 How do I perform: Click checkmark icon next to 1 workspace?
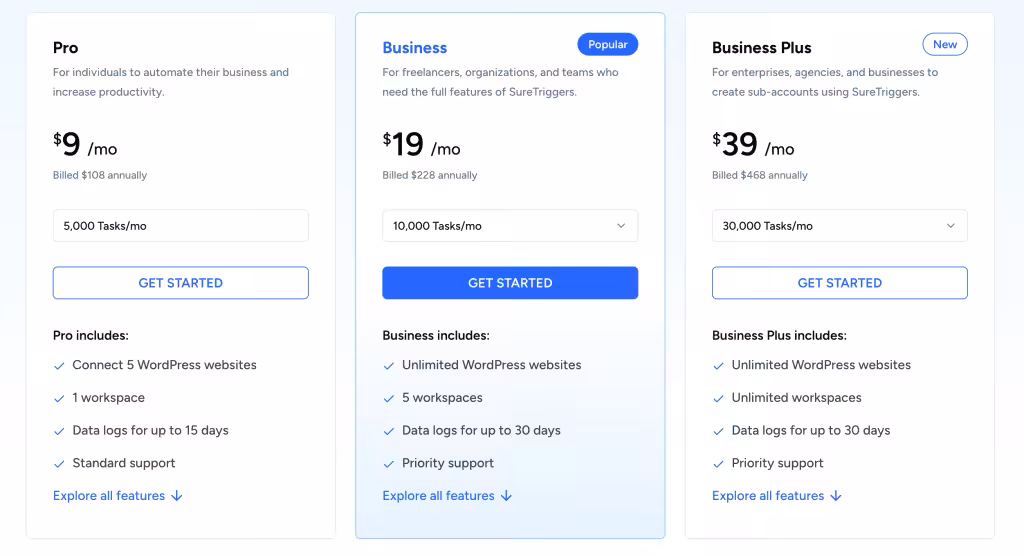[x=59, y=399]
